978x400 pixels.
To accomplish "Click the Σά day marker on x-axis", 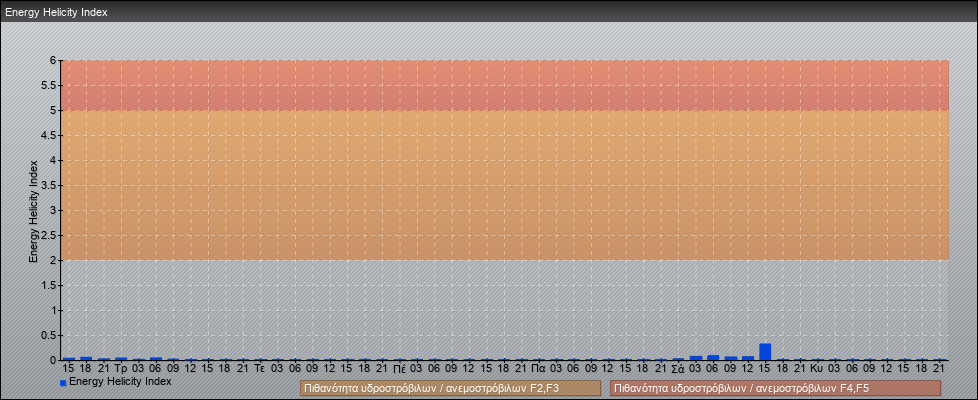I will [x=678, y=368].
